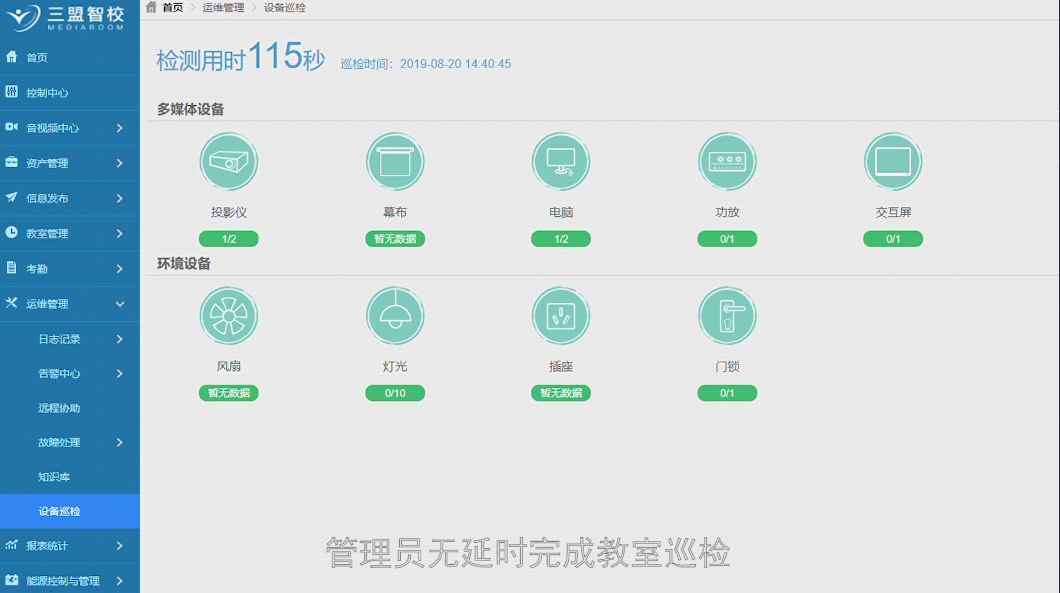Open the 知识库 sidebar item
This screenshot has width=1060, height=593.
54,477
